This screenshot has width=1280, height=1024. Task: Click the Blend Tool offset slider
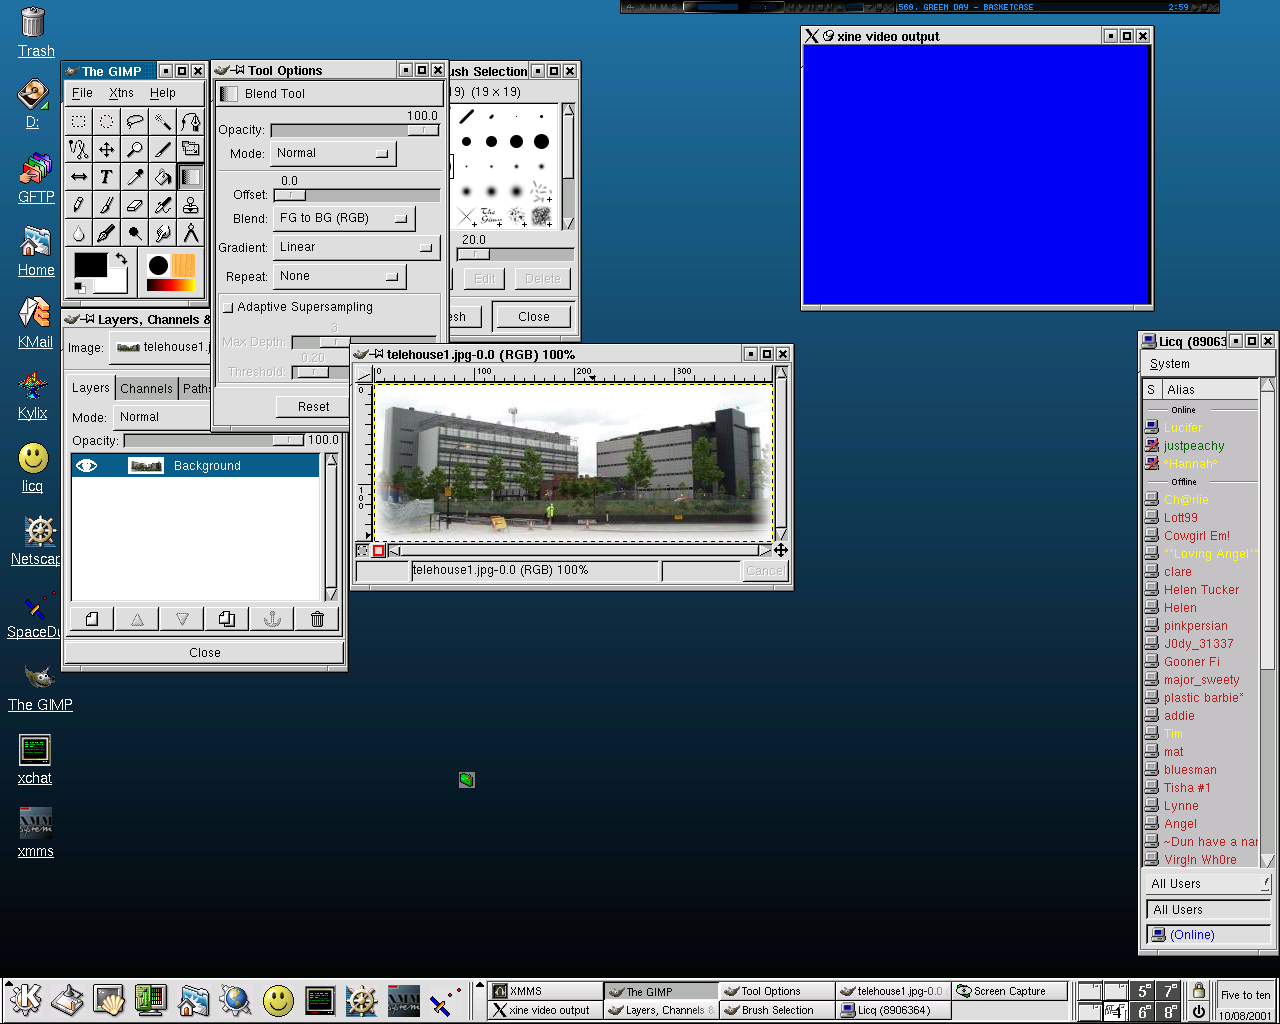coord(356,195)
